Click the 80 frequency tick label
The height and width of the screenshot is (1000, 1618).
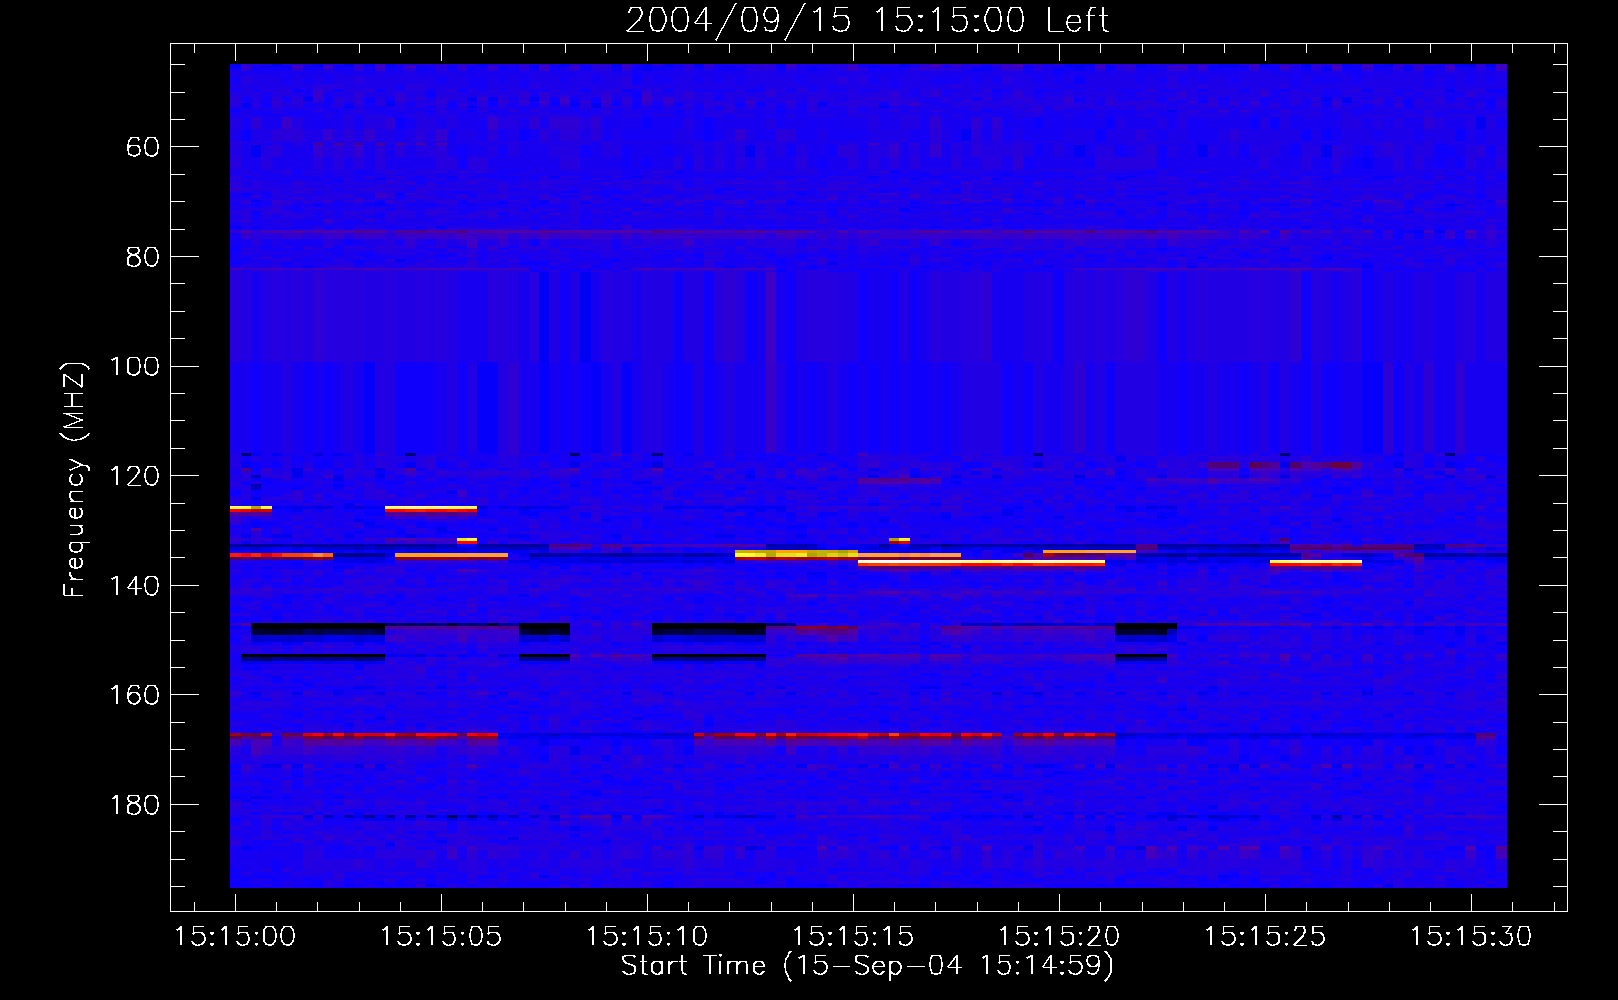click(143, 257)
